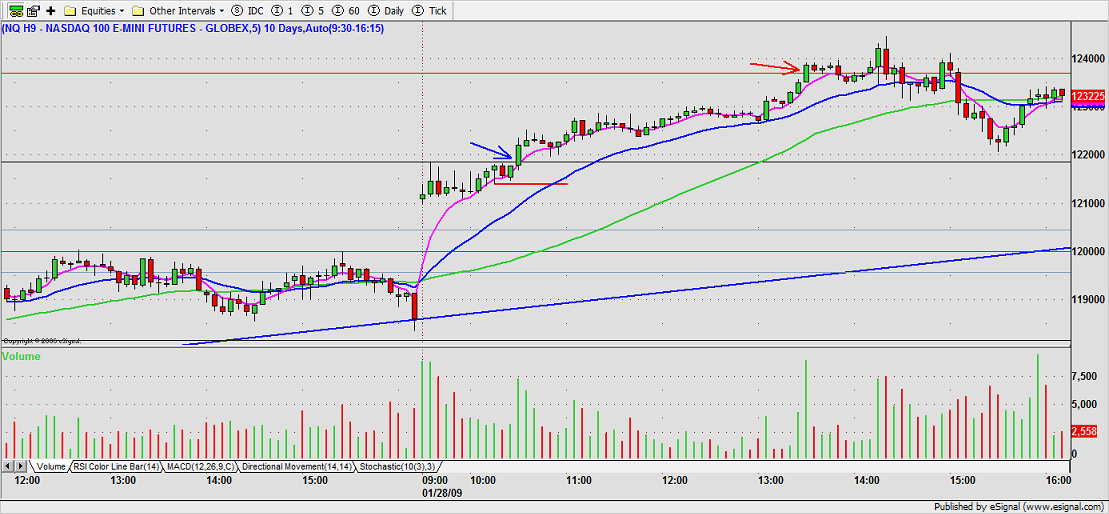Click the last price label 123225
This screenshot has height=514, width=1109.
coord(1088,96)
